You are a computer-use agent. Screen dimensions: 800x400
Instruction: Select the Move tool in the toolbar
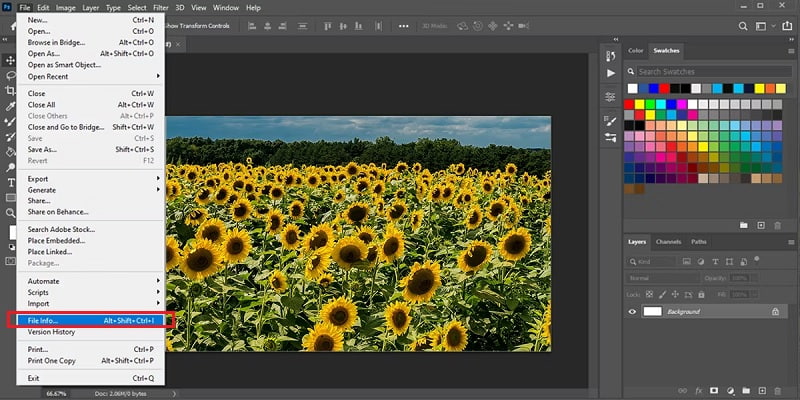(10, 61)
